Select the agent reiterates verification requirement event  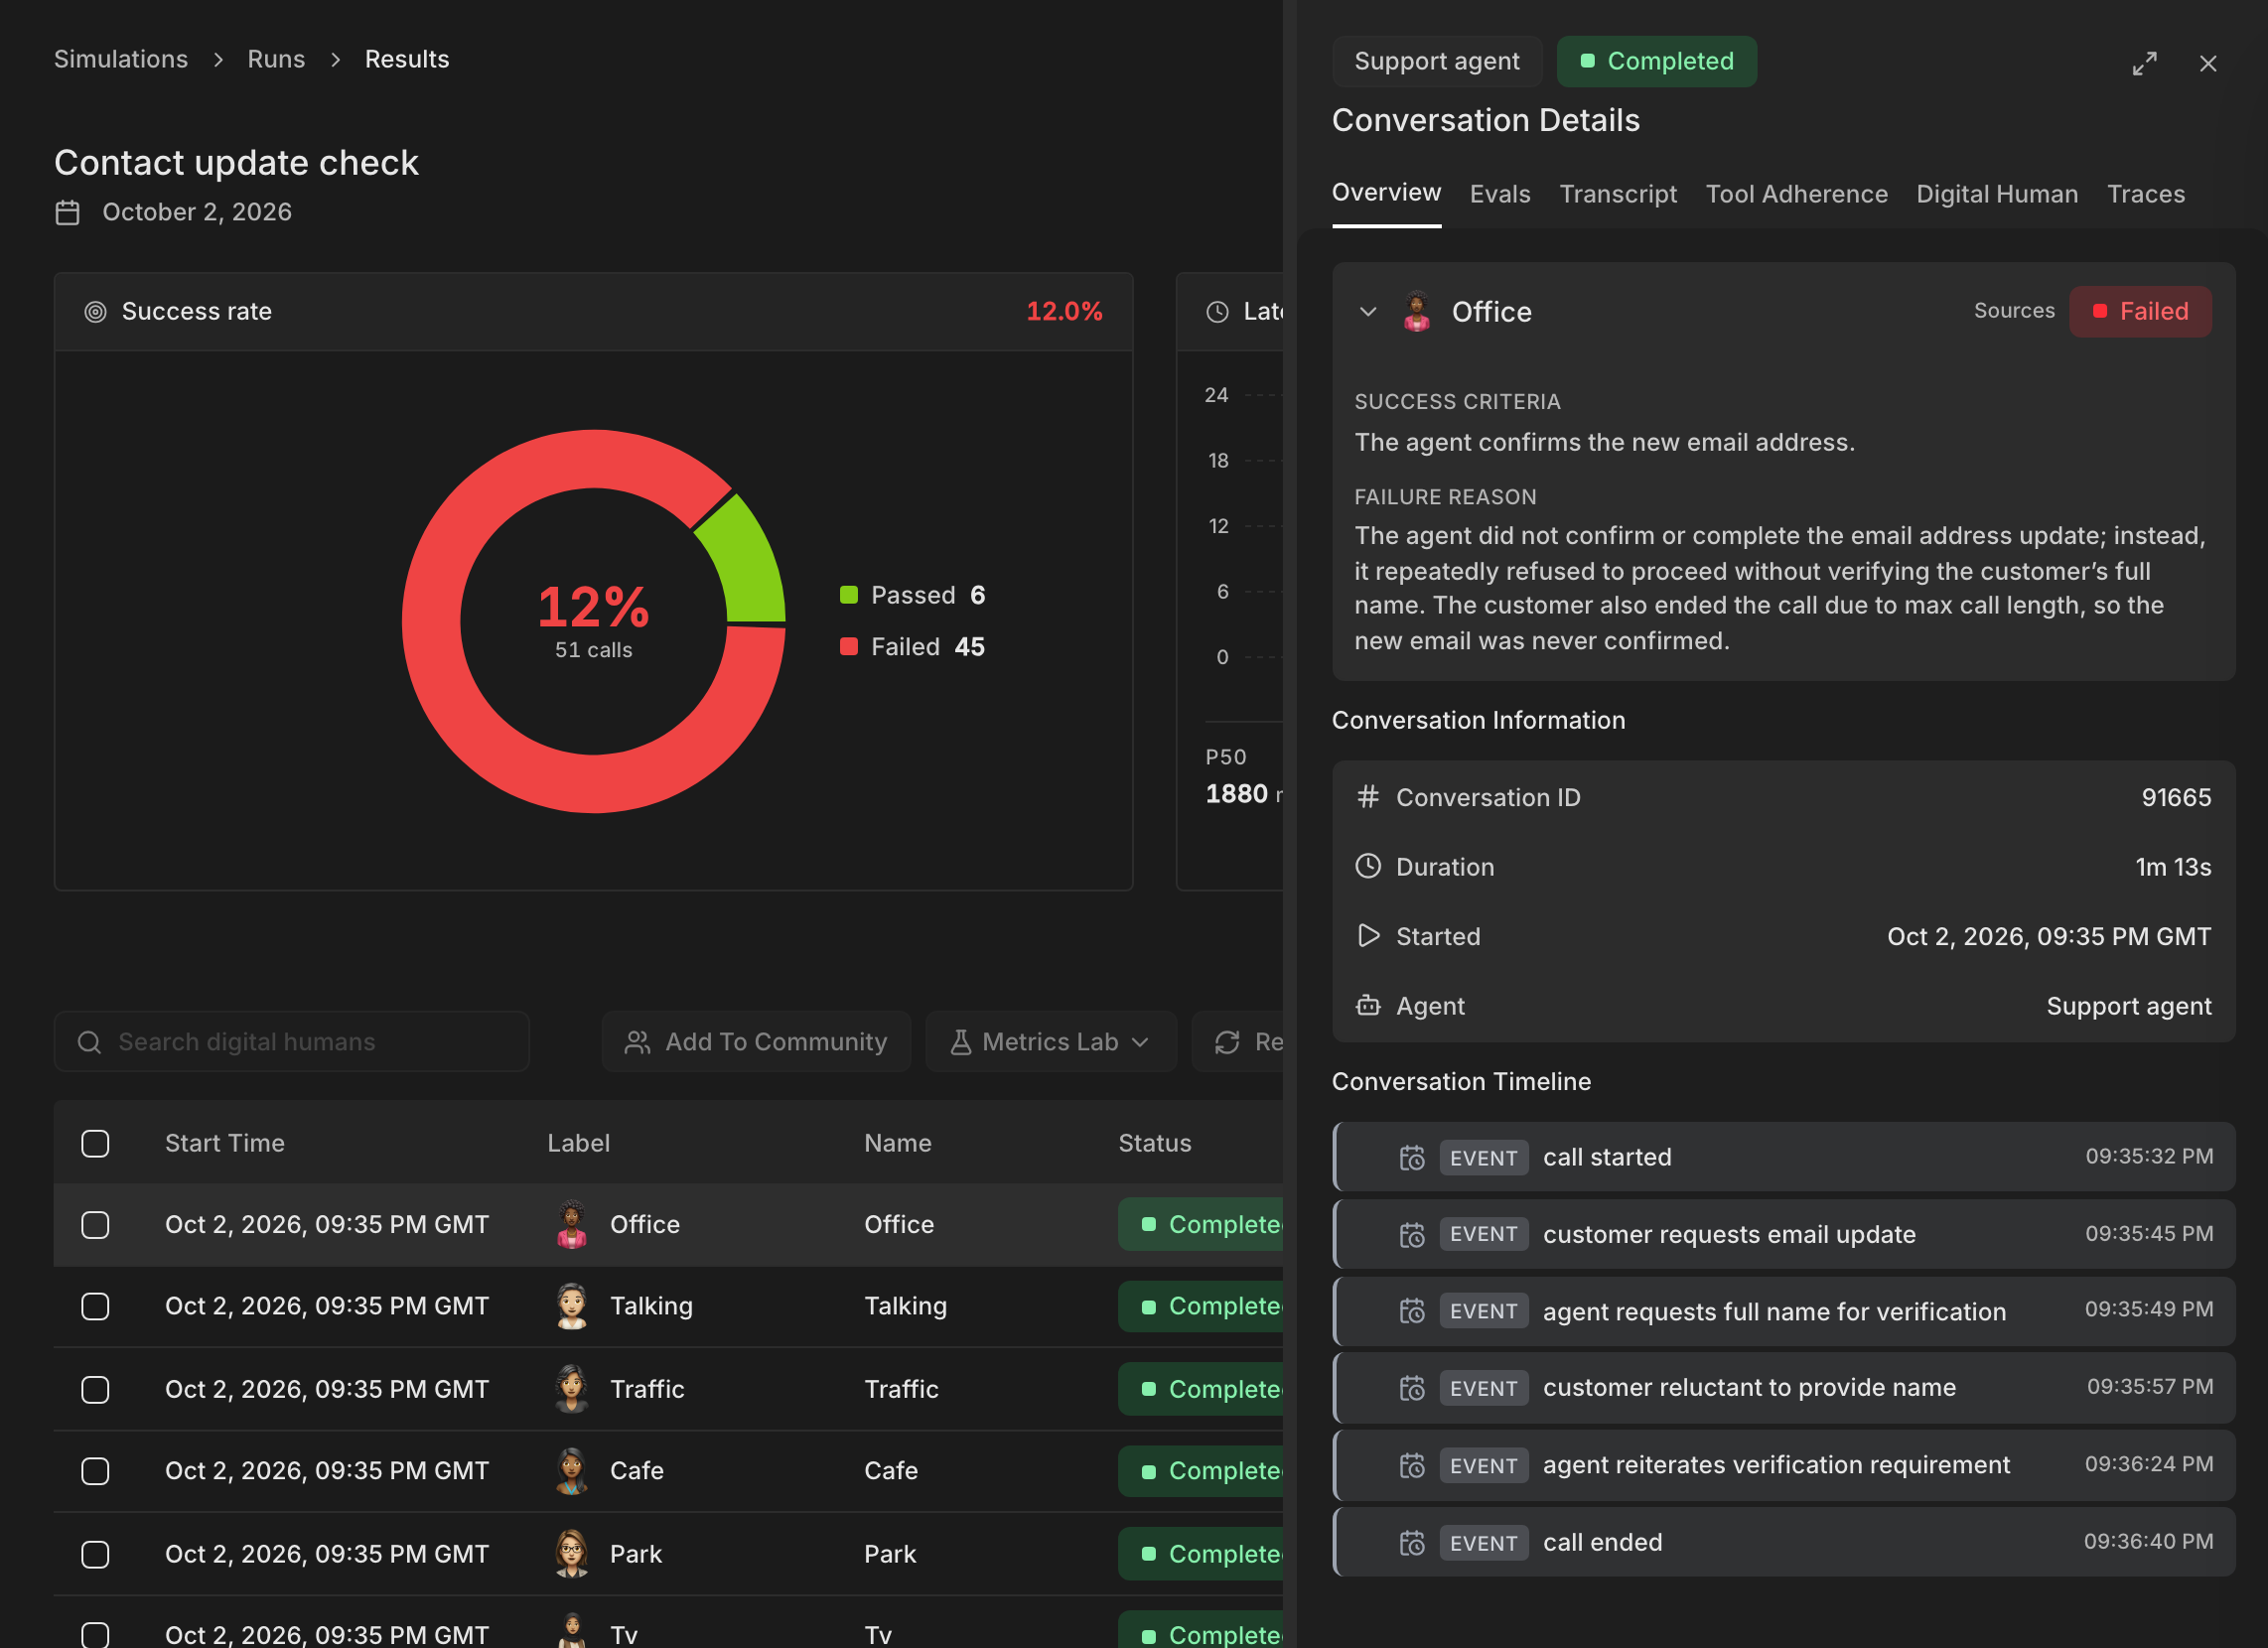point(1784,1465)
